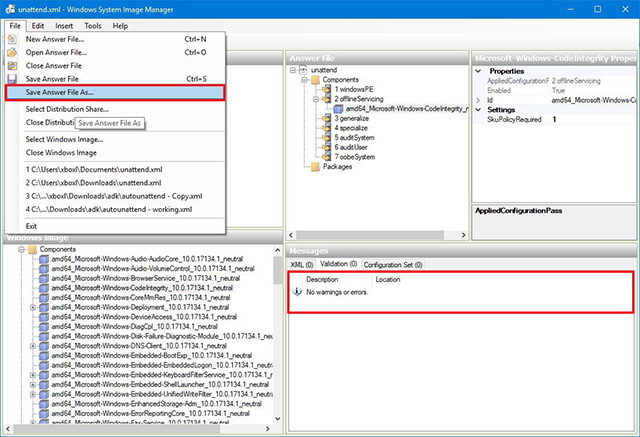Switch to the Validation (0) tab

pyautogui.click(x=338, y=264)
